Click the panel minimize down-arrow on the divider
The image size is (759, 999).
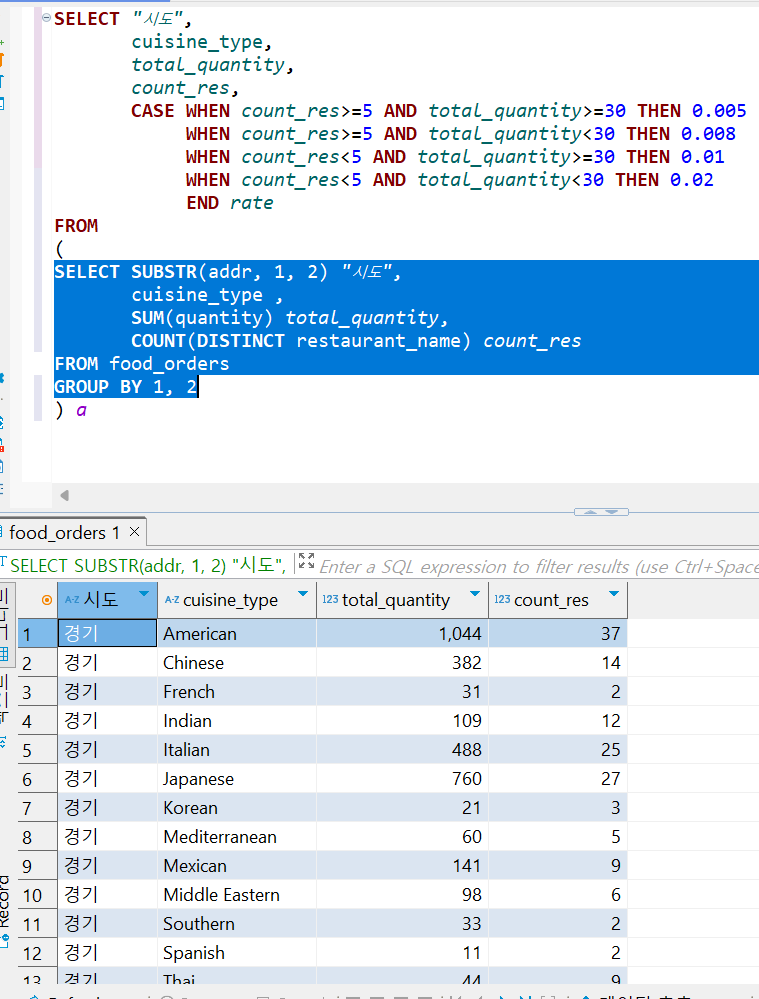[612, 512]
